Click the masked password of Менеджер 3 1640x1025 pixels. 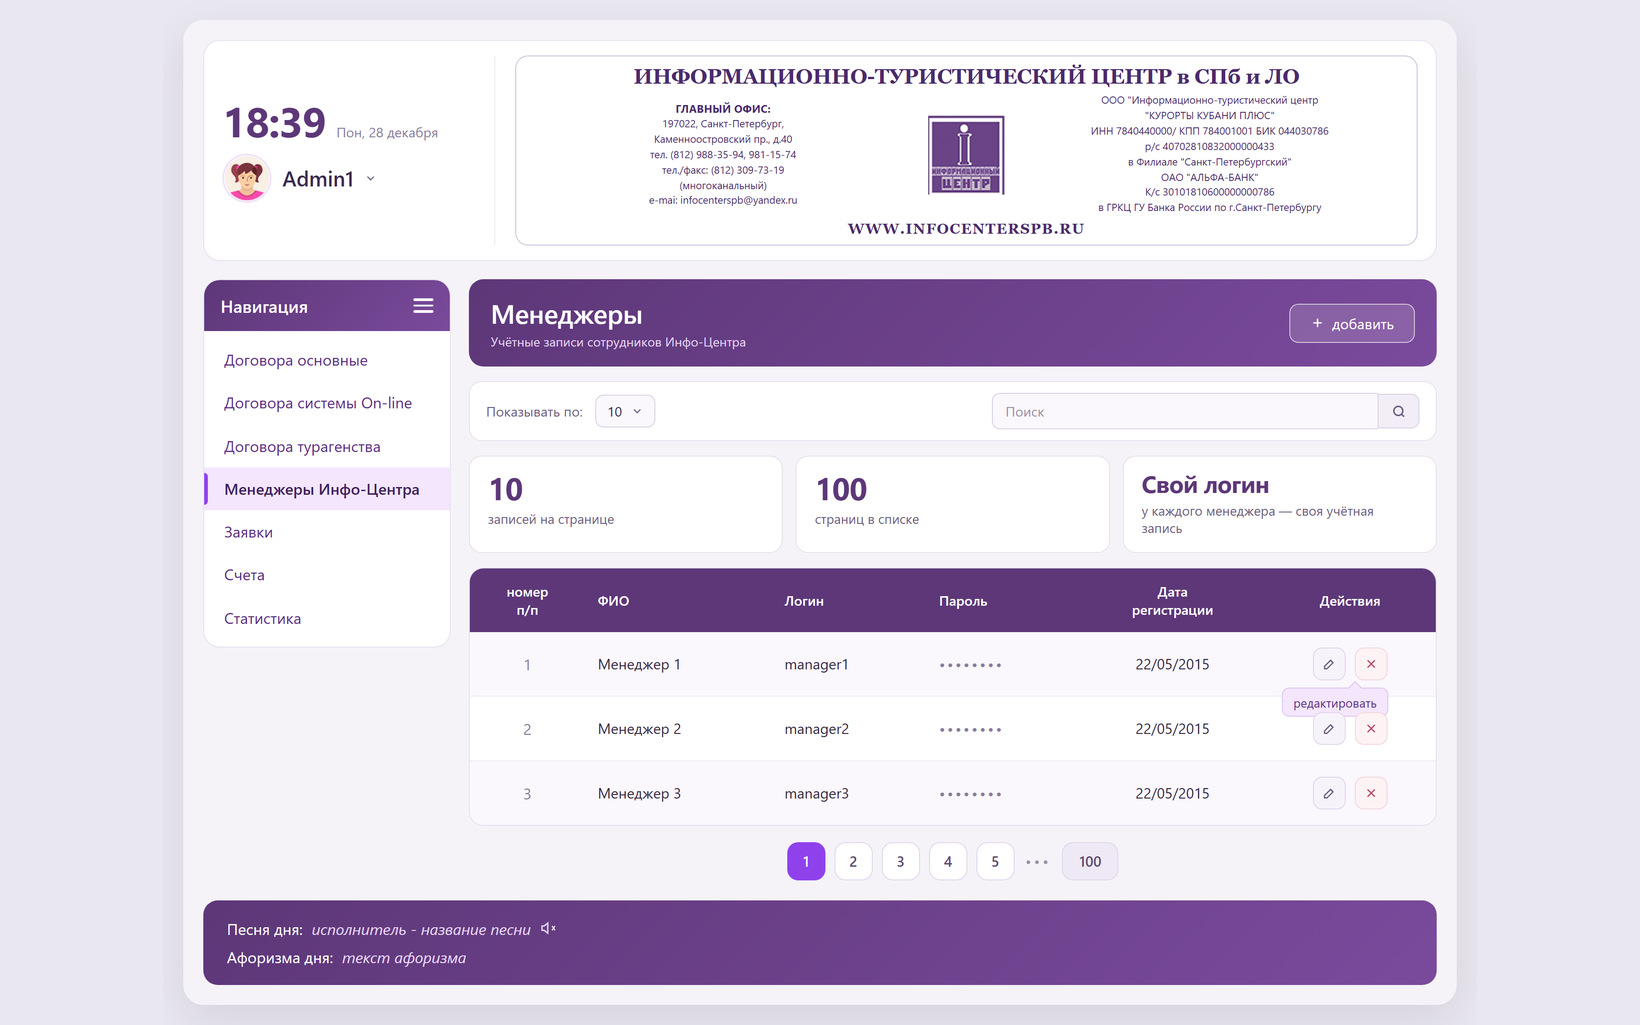[970, 794]
